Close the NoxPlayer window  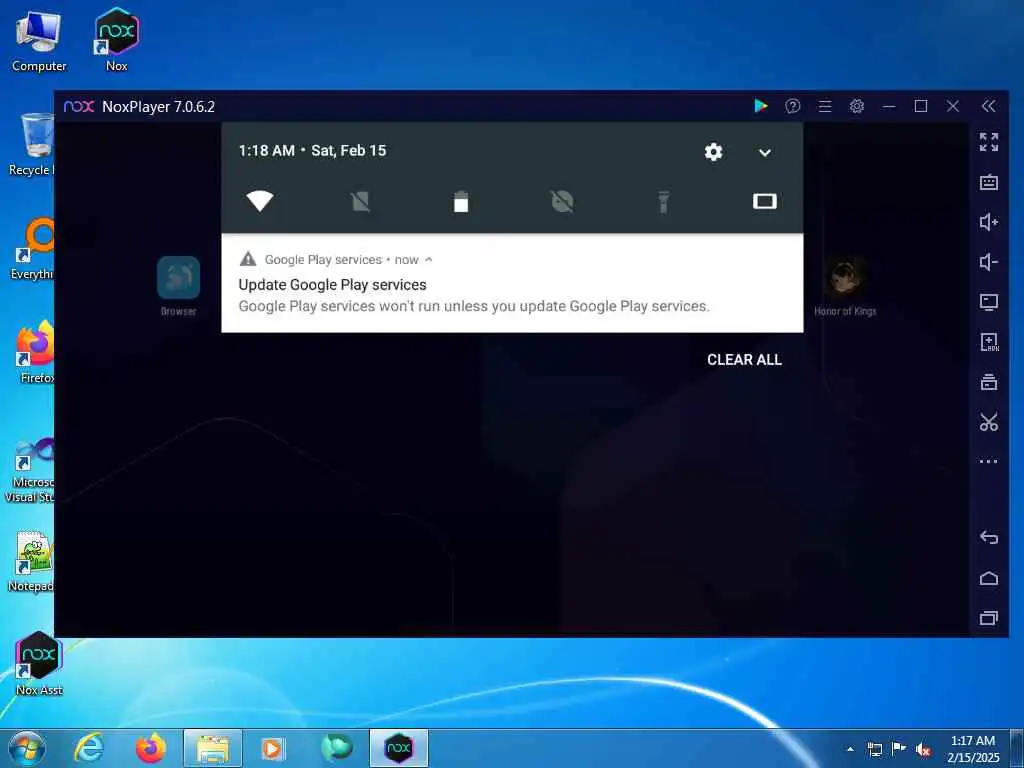click(x=953, y=106)
